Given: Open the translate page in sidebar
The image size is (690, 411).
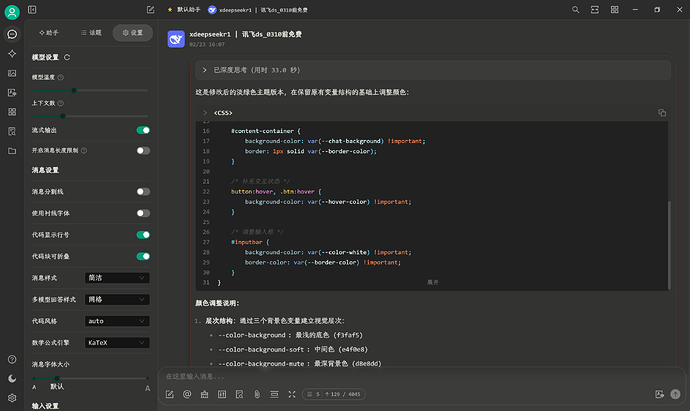Looking at the screenshot, I should point(12,92).
